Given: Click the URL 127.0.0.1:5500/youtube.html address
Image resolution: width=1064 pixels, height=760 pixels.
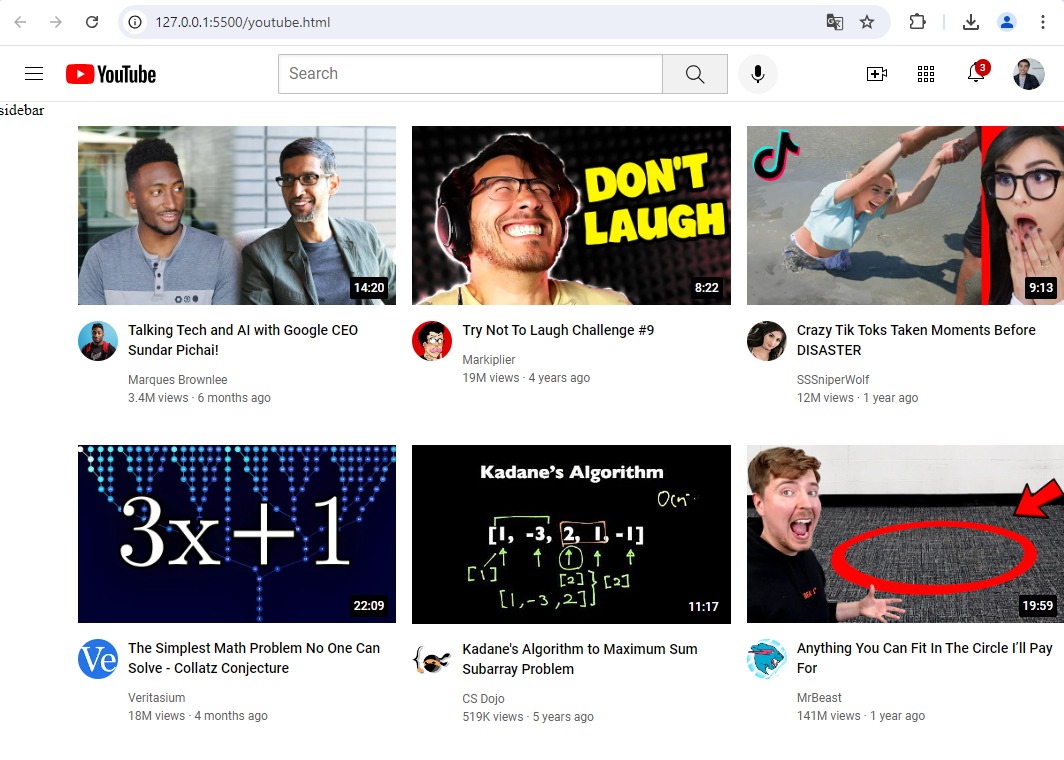Looking at the screenshot, I should (x=242, y=22).
